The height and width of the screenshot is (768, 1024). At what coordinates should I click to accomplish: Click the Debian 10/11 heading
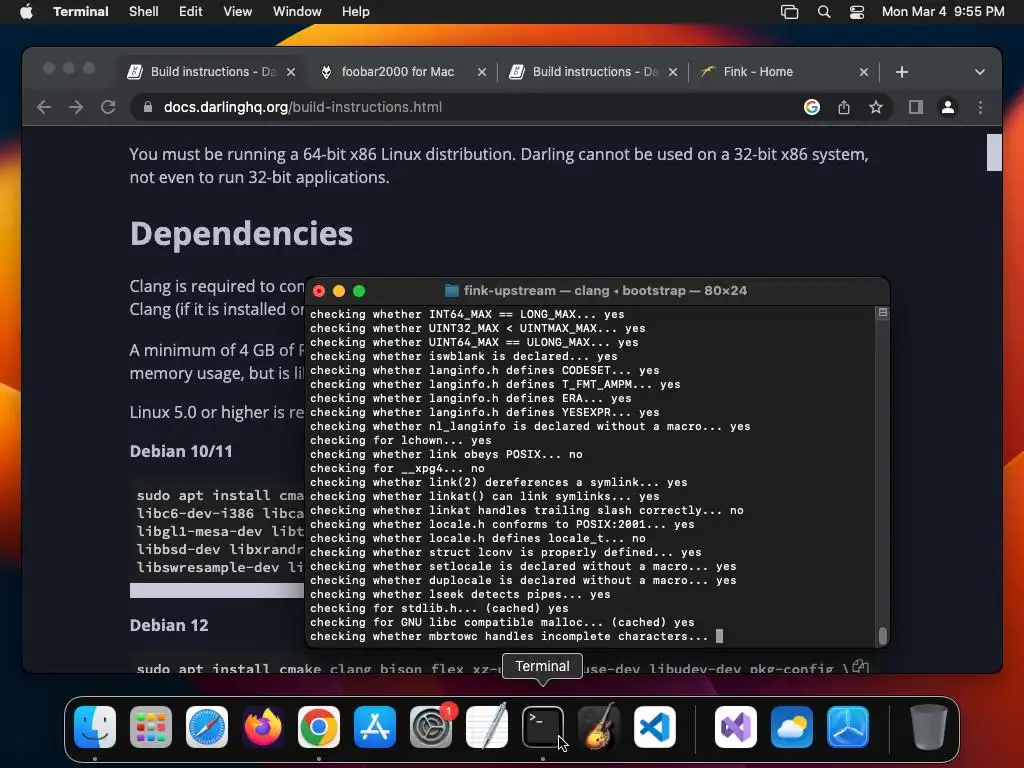pos(181,451)
